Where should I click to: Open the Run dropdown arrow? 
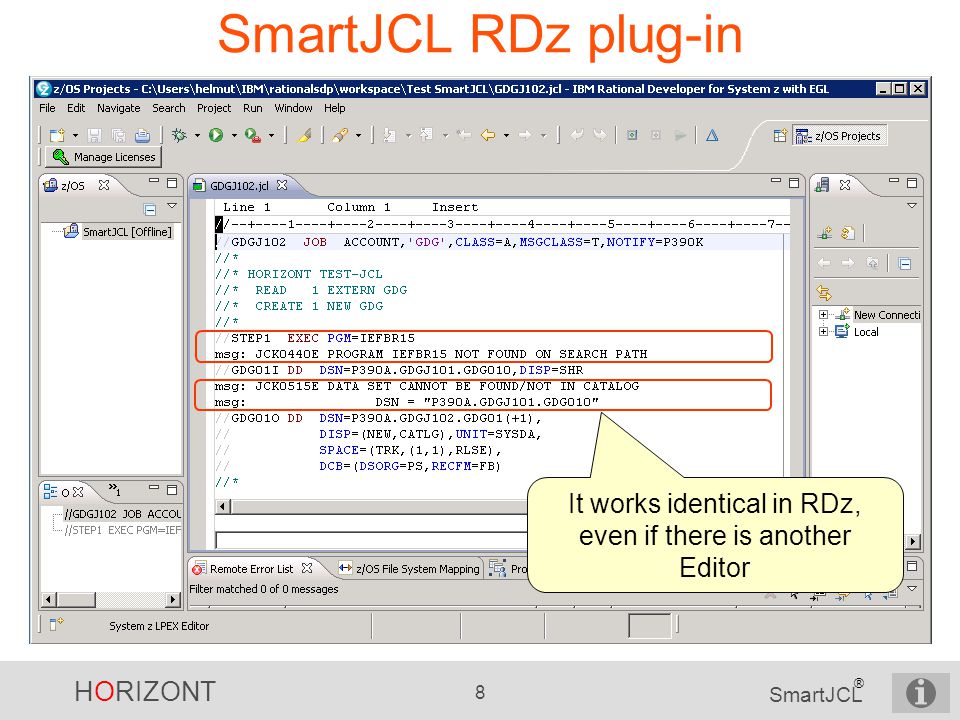pos(234,135)
